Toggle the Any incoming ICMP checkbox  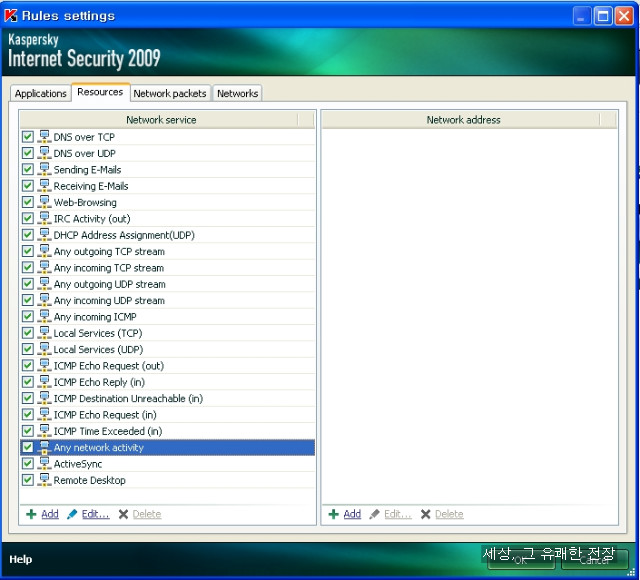click(27, 316)
